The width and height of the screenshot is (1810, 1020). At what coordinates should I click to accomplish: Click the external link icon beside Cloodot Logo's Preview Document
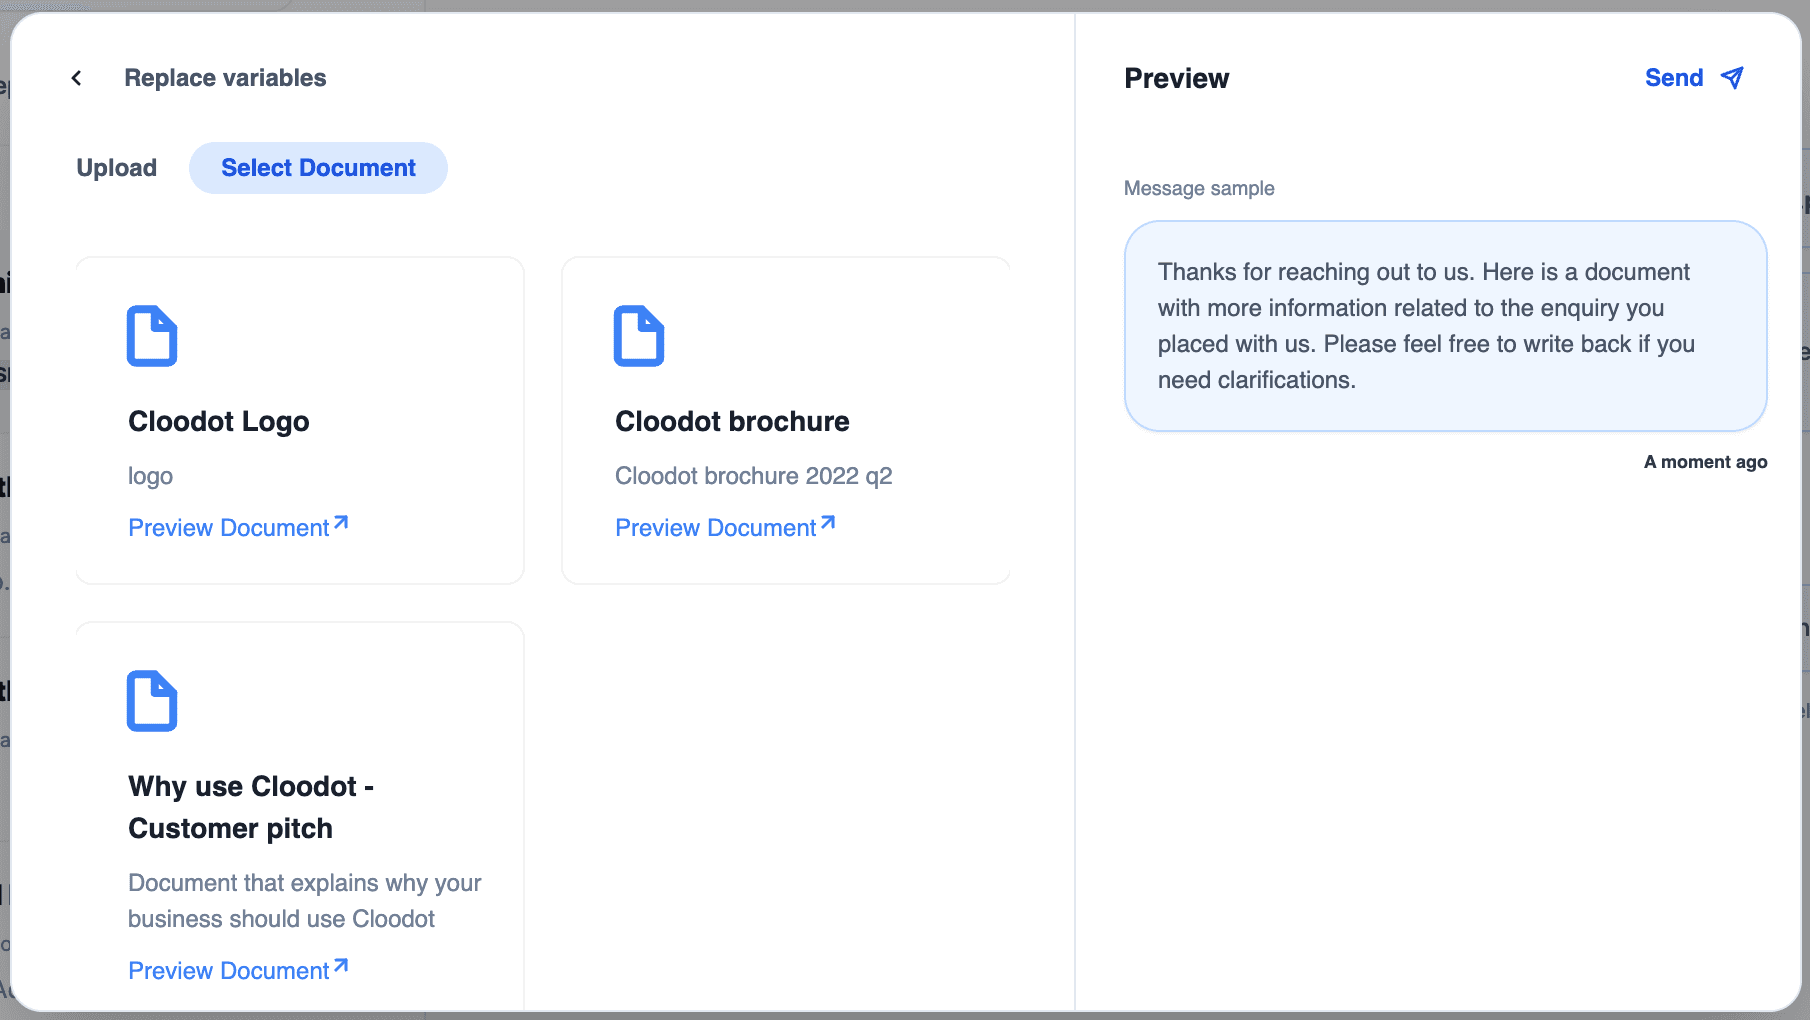point(341,520)
